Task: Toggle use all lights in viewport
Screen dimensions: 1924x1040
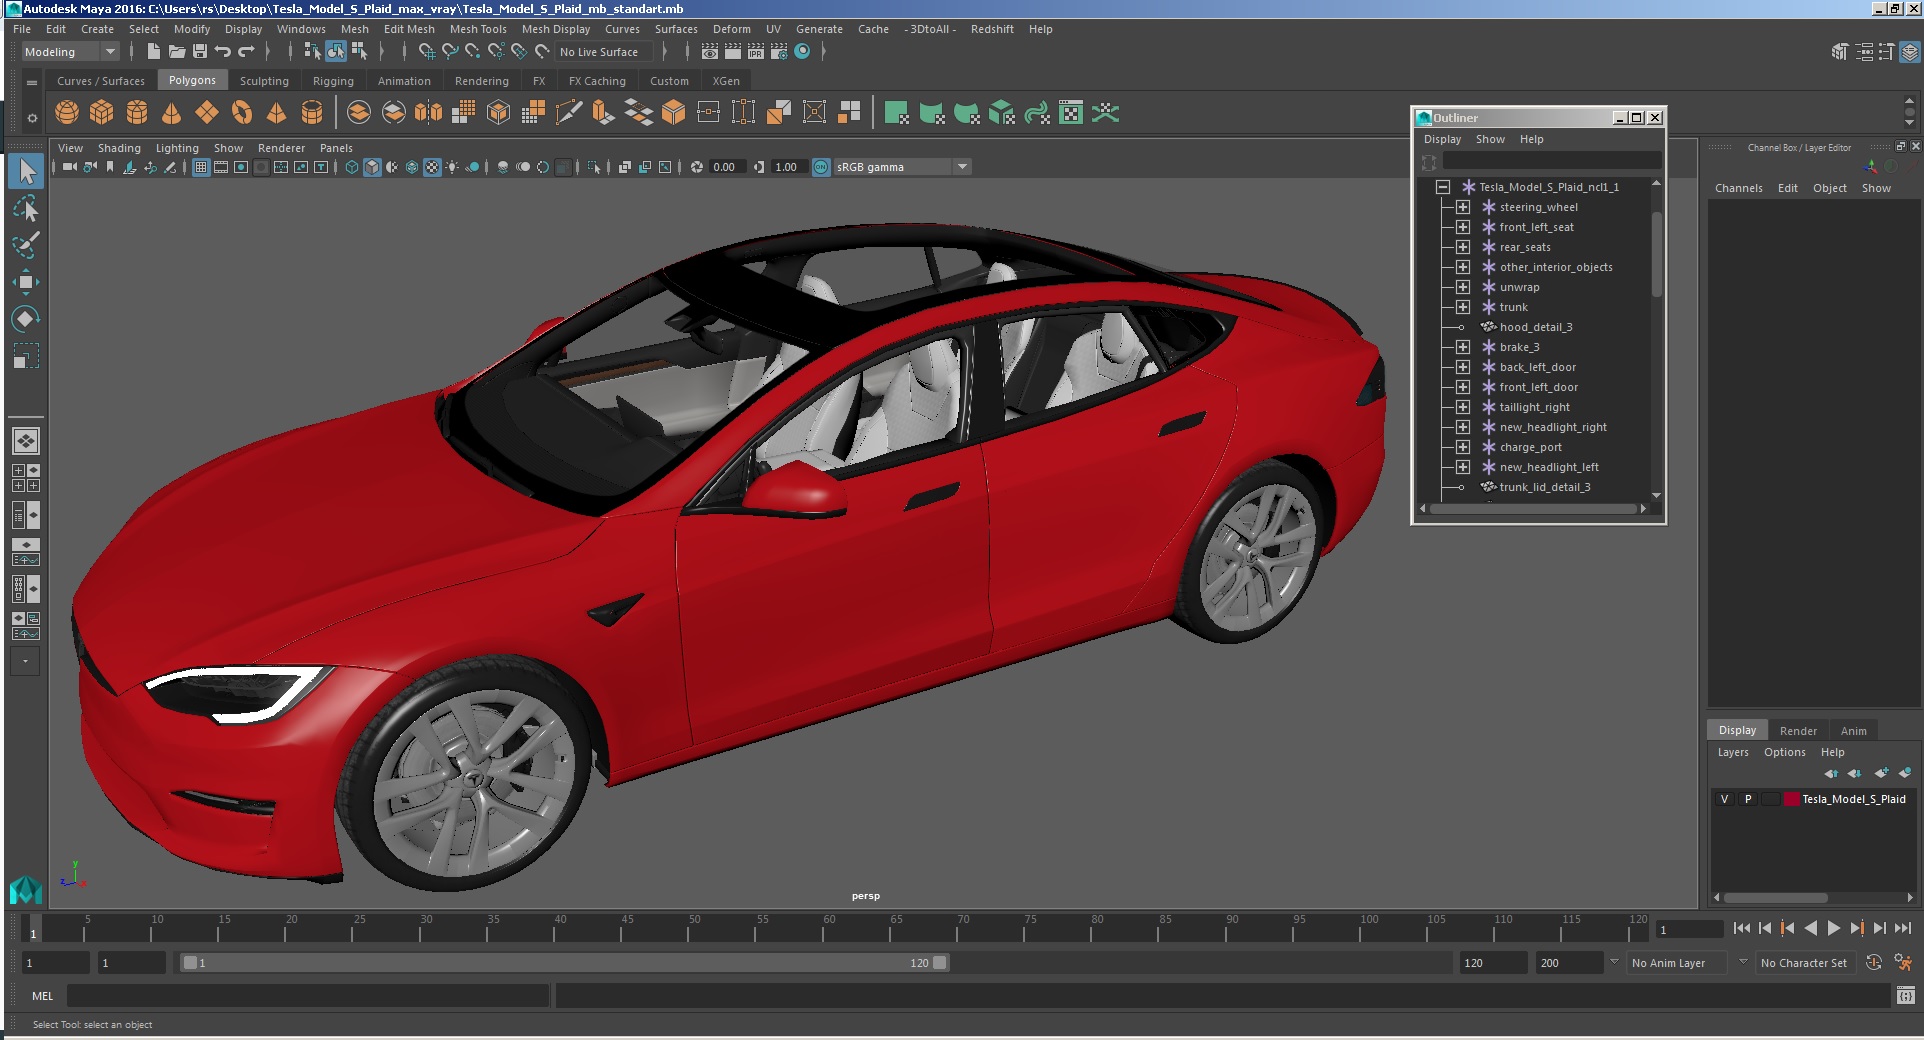Action: [x=452, y=167]
